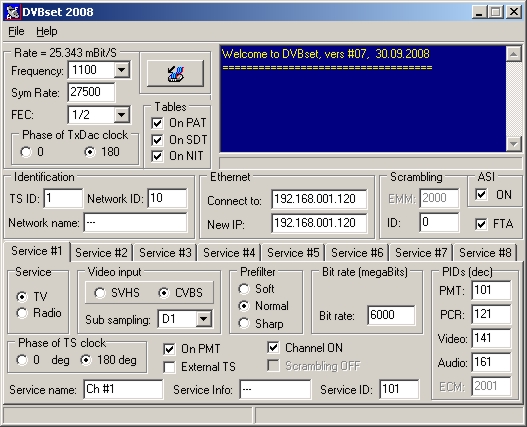The height and width of the screenshot is (427, 527).
Task: Click the Sym Rate input field
Action: point(91,92)
